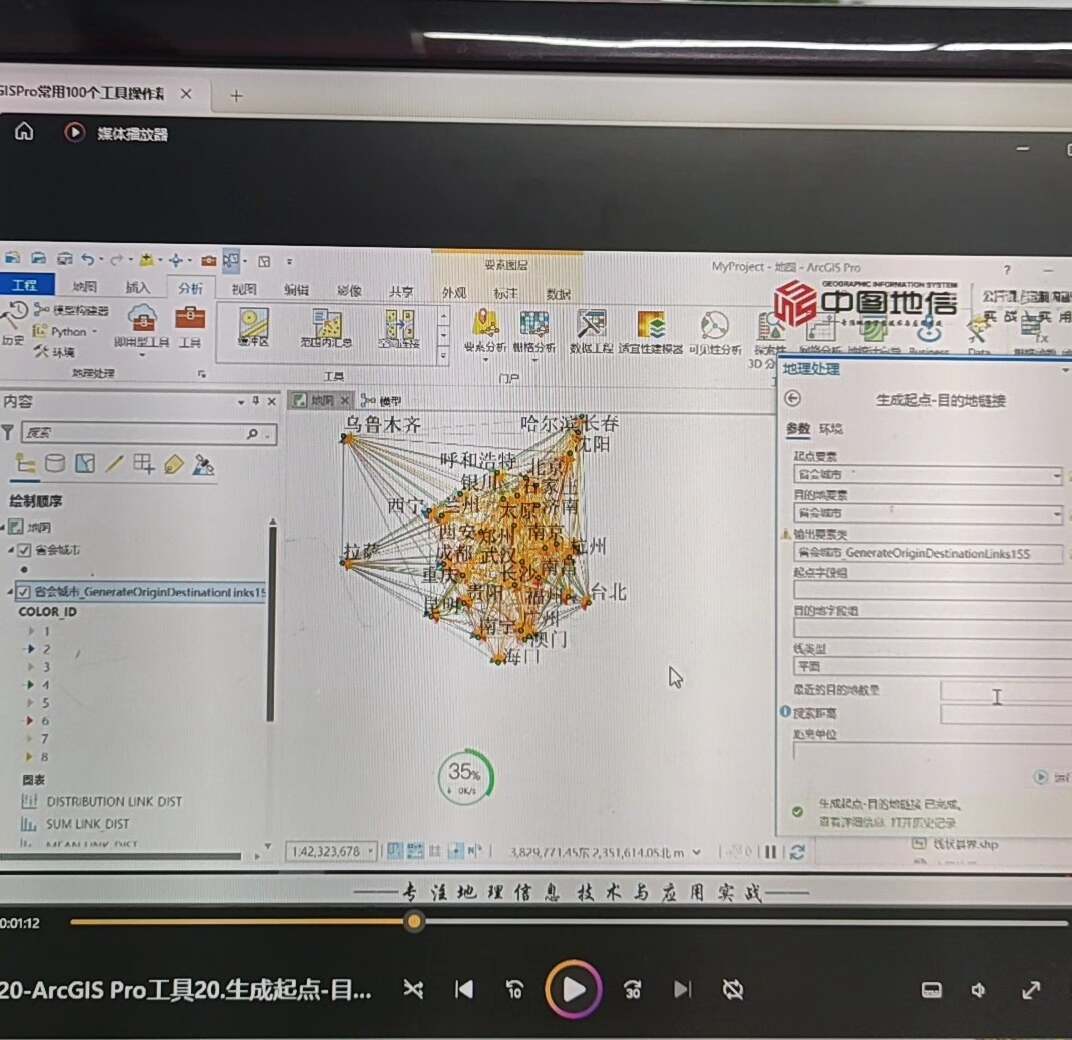
Task: Open a new tab with the plus button
Action: point(237,96)
